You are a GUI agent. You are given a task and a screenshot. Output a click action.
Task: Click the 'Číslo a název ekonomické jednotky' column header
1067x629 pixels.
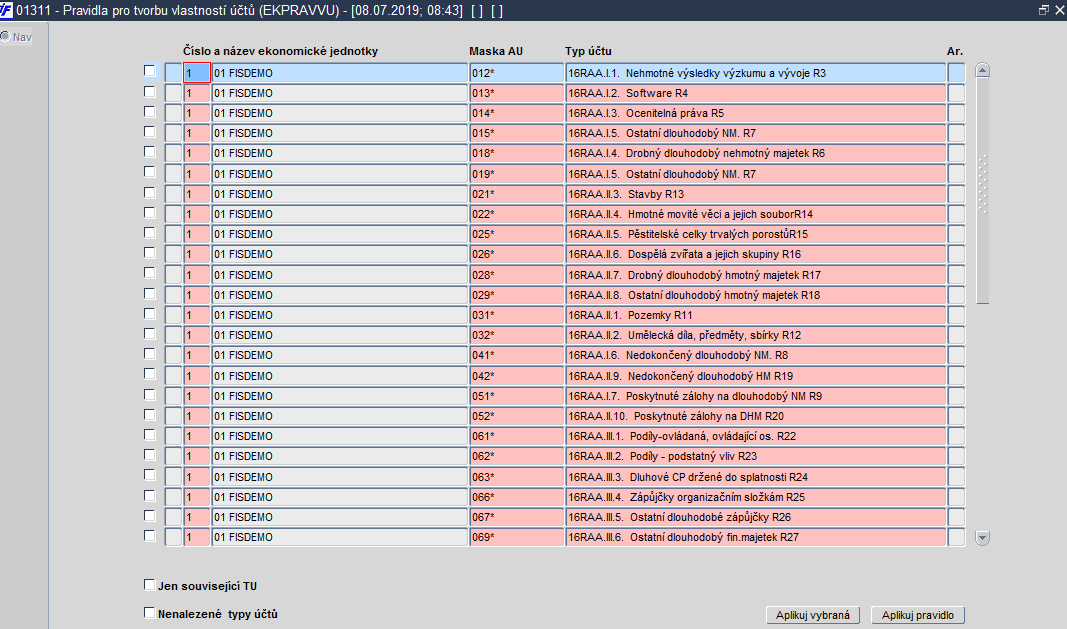coord(280,51)
